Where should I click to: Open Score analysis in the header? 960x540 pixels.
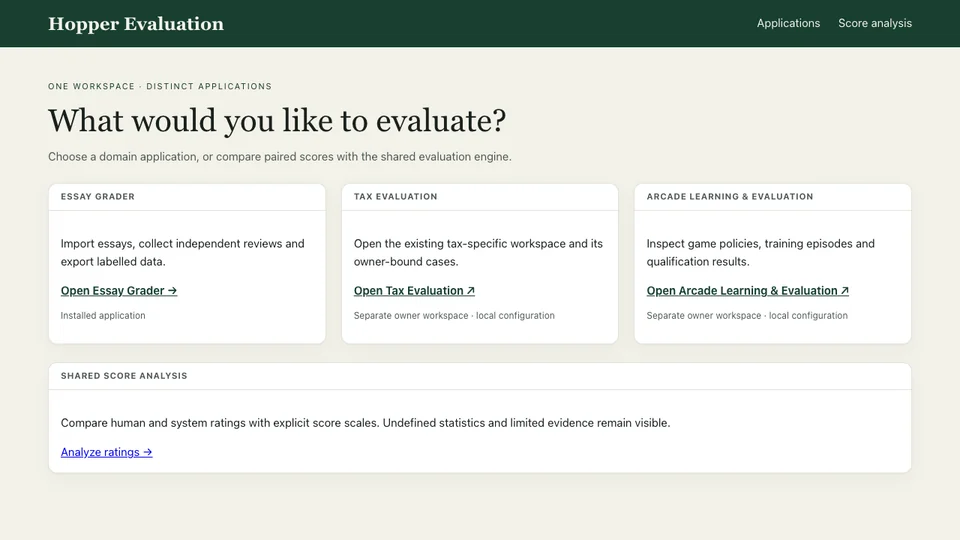[875, 23]
